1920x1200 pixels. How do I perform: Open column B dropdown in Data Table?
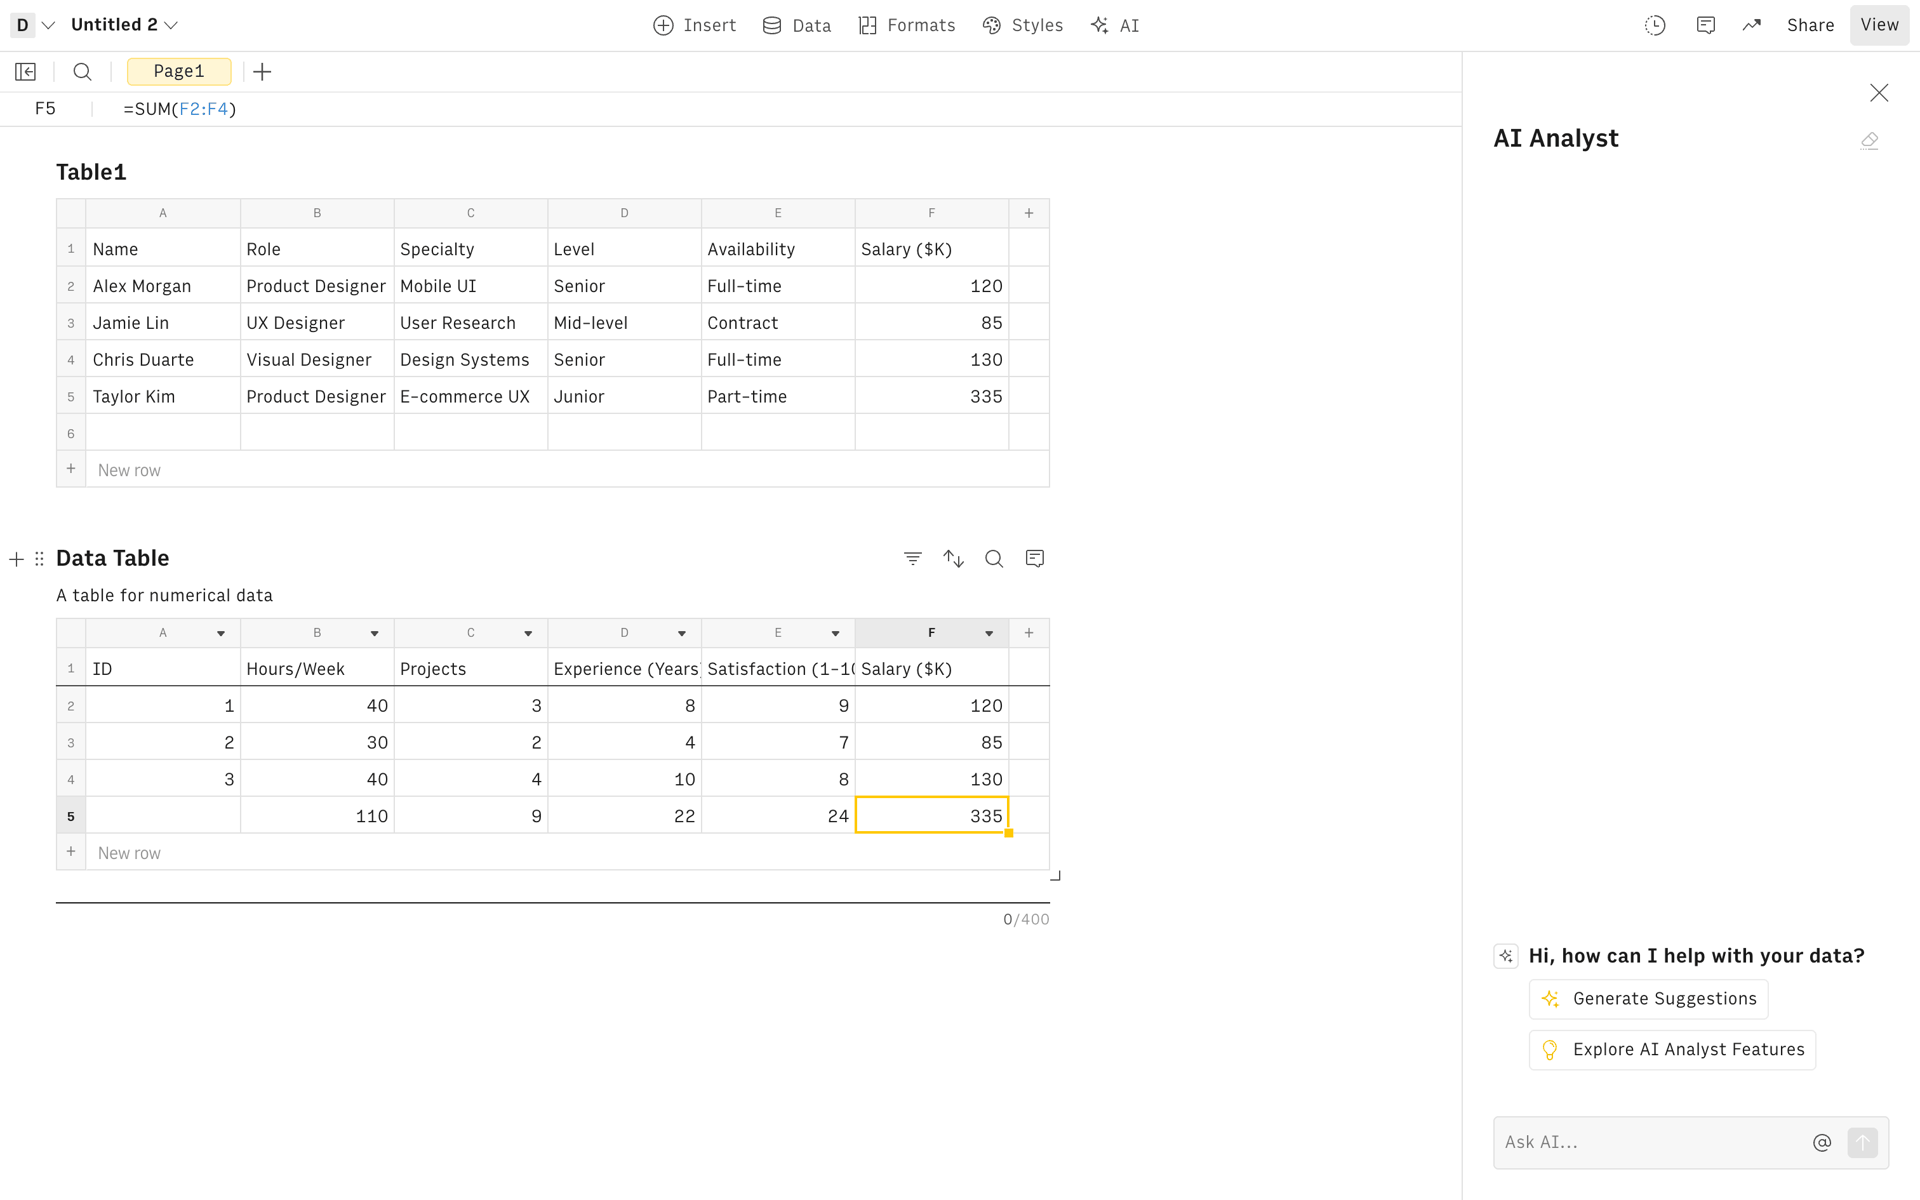coord(375,634)
